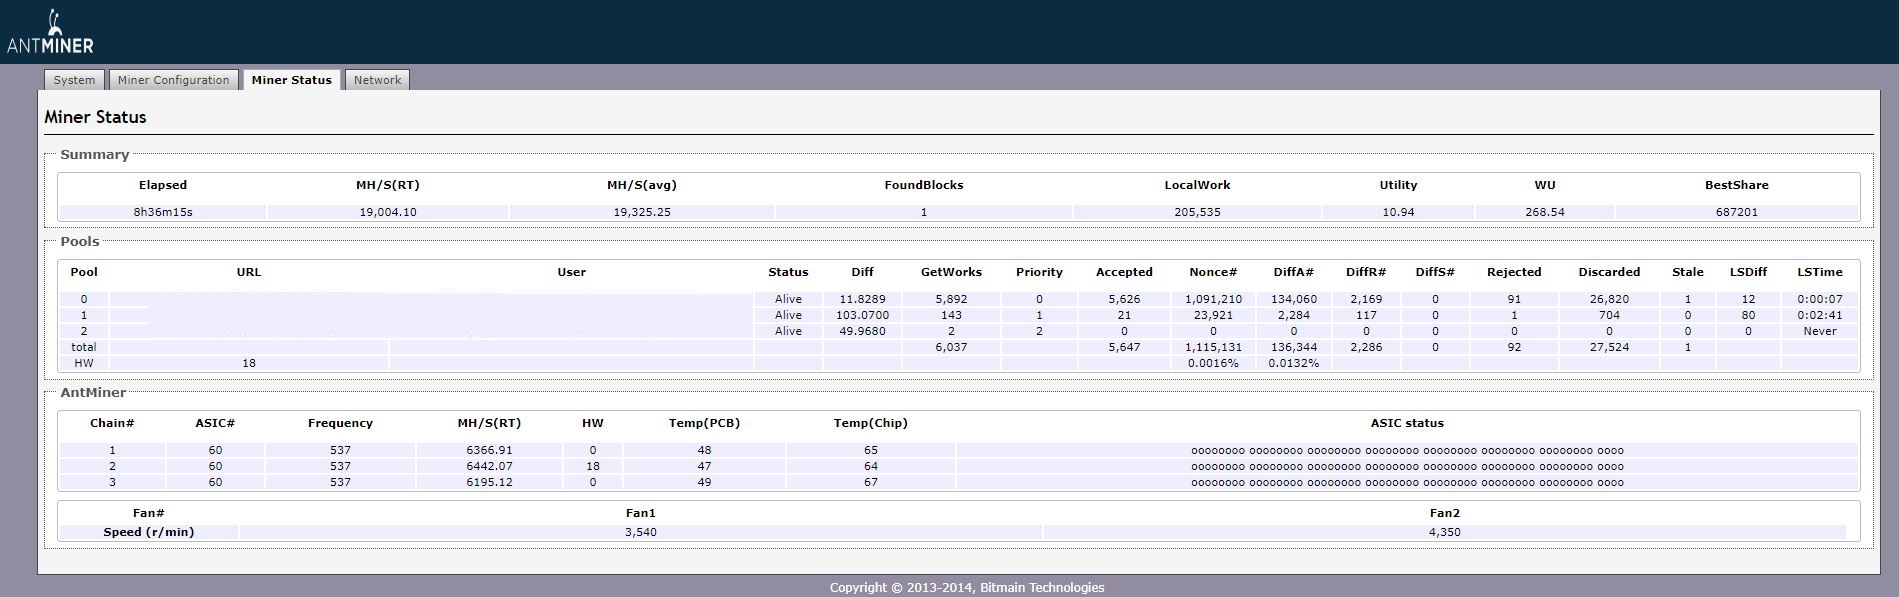Click the FoundBlocks column header
This screenshot has height=597, width=1899.
pyautogui.click(x=923, y=185)
